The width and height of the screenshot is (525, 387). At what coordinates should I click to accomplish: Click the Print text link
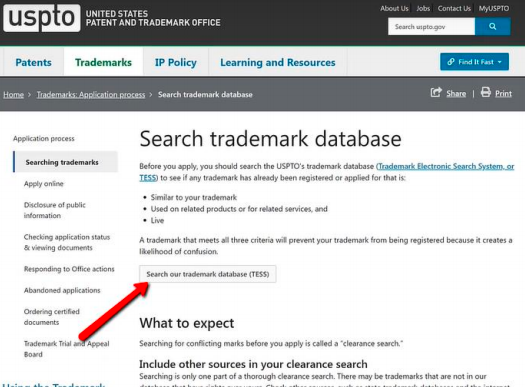[504, 94]
